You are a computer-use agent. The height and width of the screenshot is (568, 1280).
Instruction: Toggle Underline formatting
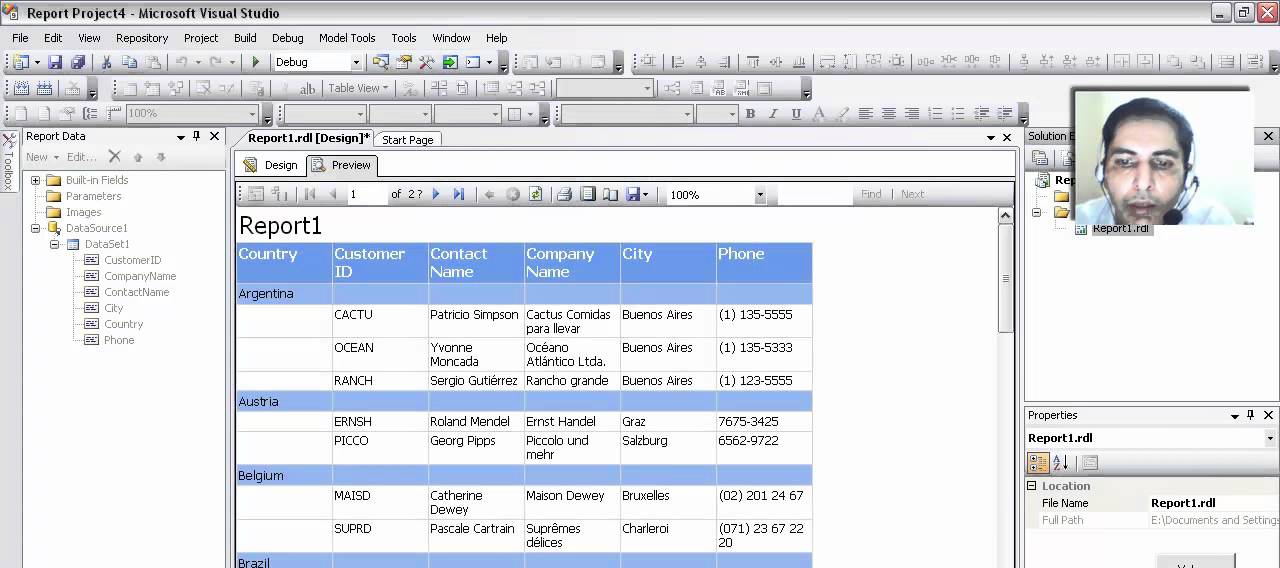point(796,114)
